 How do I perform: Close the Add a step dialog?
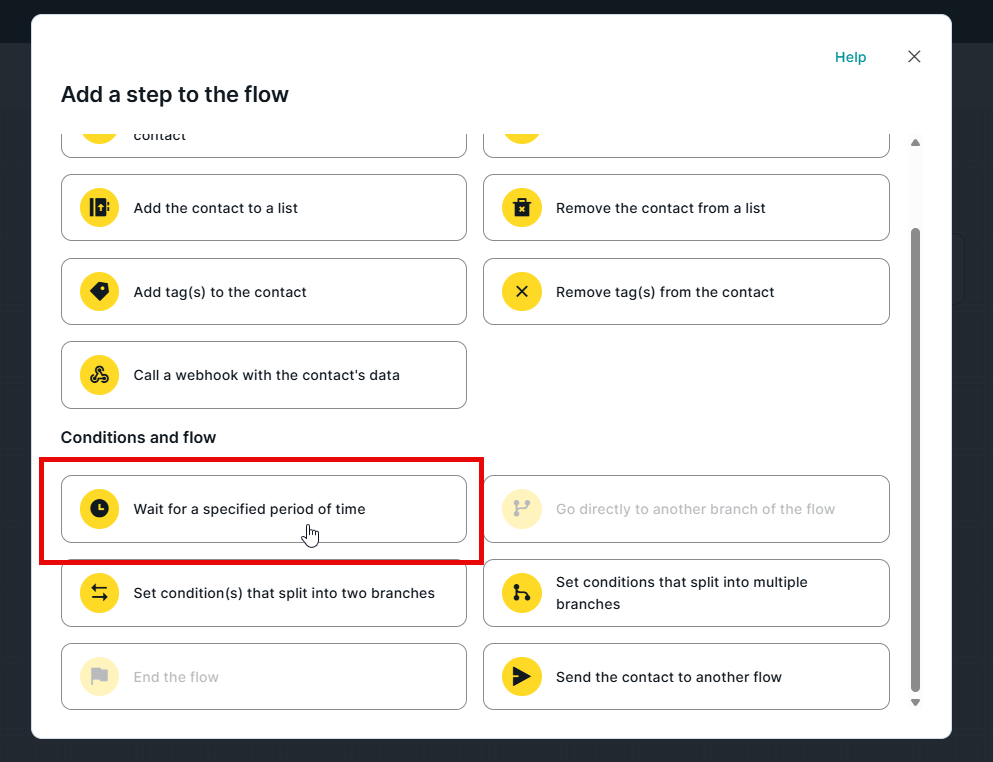(914, 57)
